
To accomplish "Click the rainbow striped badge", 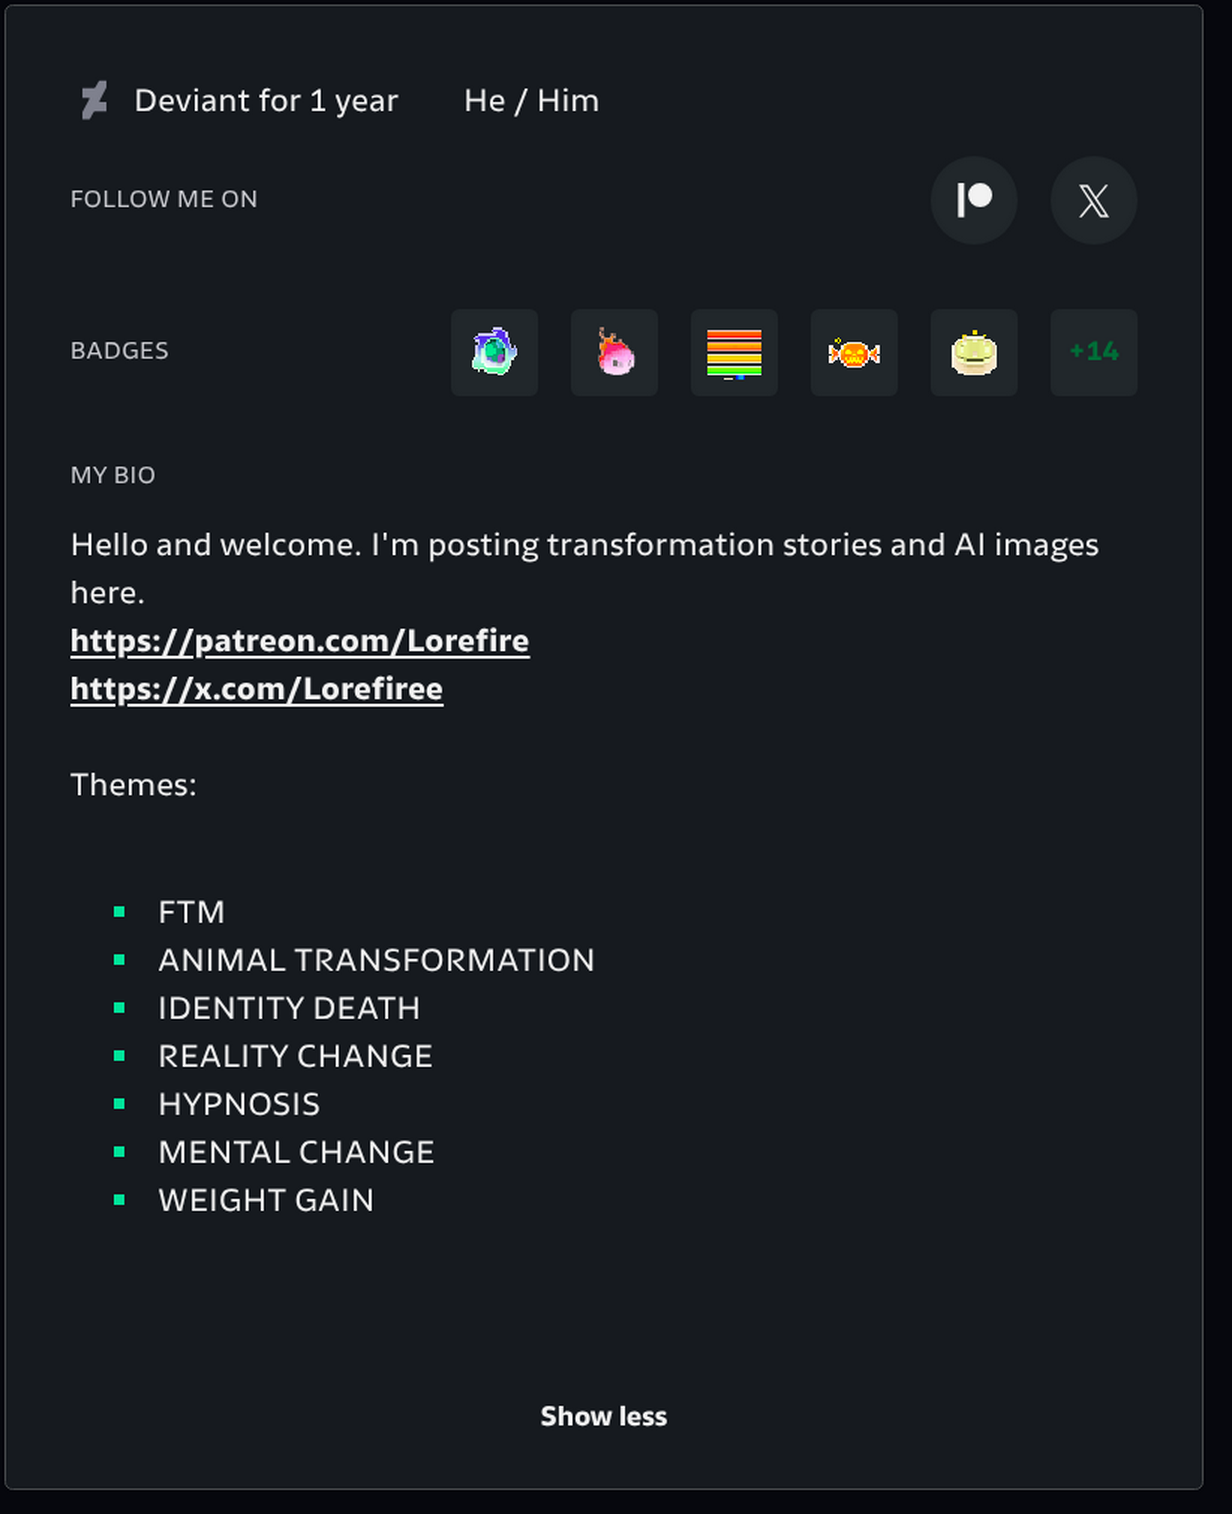I will point(734,352).
